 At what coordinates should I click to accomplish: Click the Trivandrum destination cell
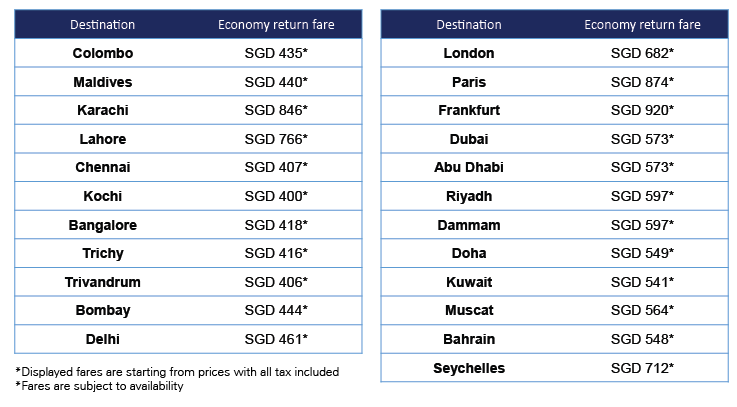tap(102, 282)
